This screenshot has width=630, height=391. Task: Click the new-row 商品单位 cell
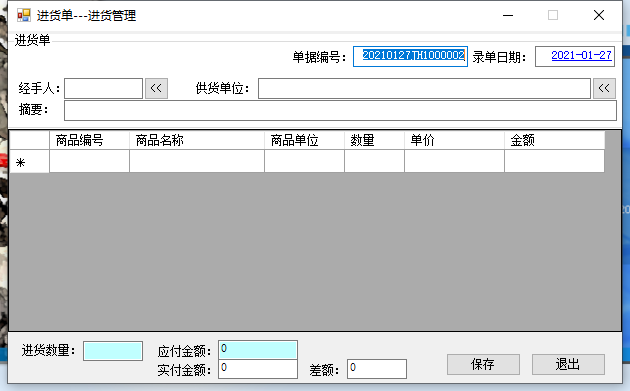pos(304,161)
